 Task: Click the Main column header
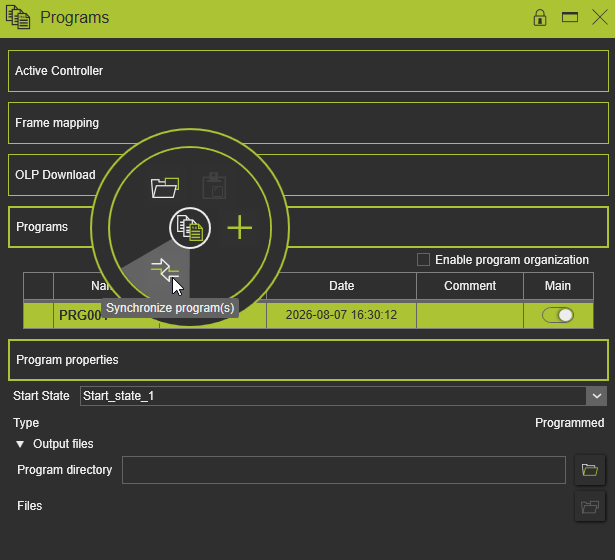558,286
